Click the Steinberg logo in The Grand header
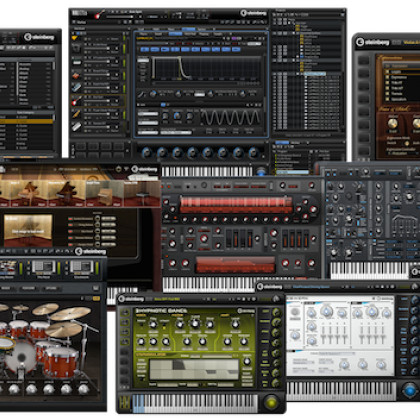Screen dimensions: 420x420 (144, 169)
